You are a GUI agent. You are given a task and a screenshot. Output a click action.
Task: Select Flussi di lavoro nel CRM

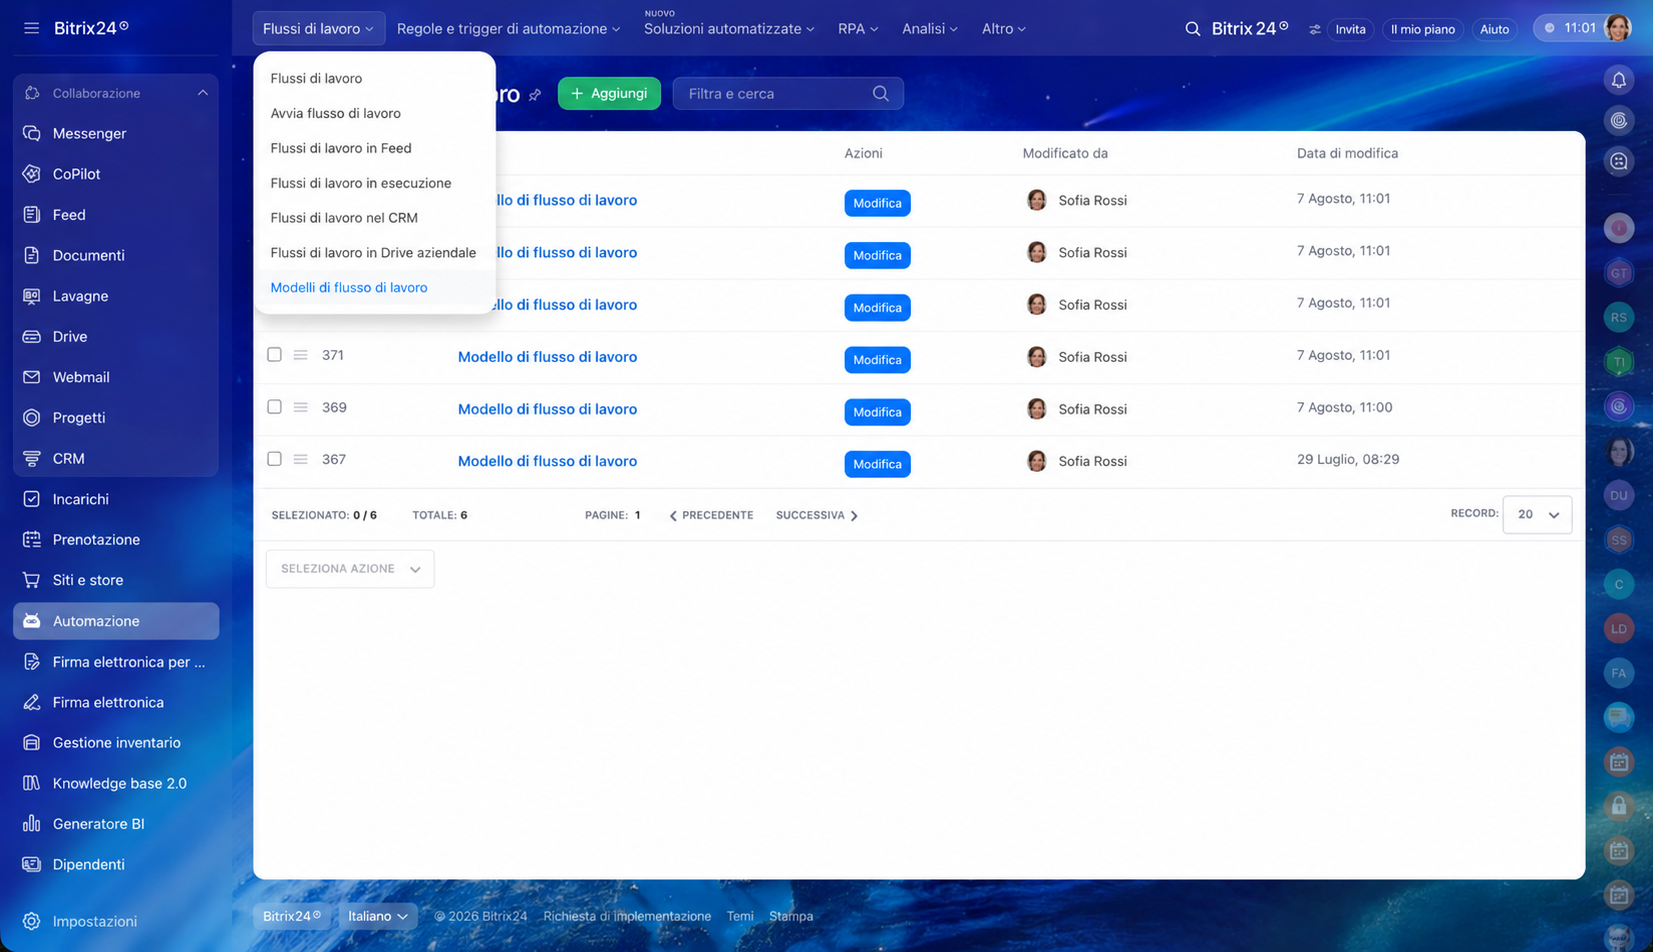344,218
